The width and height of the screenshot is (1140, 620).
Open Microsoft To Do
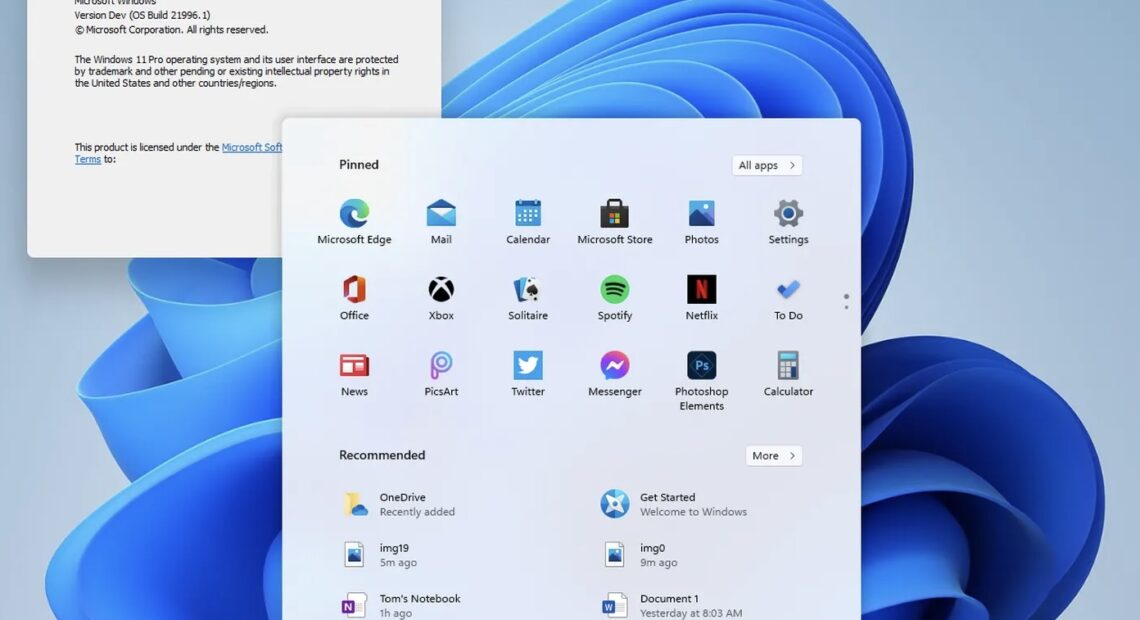click(787, 294)
